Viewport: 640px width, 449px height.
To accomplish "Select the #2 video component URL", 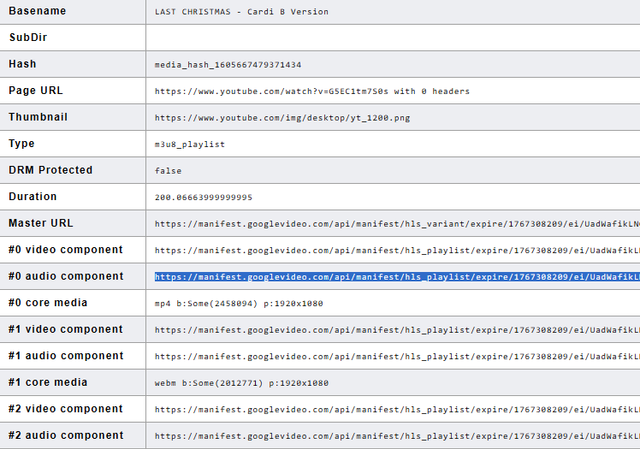I will (397, 410).
